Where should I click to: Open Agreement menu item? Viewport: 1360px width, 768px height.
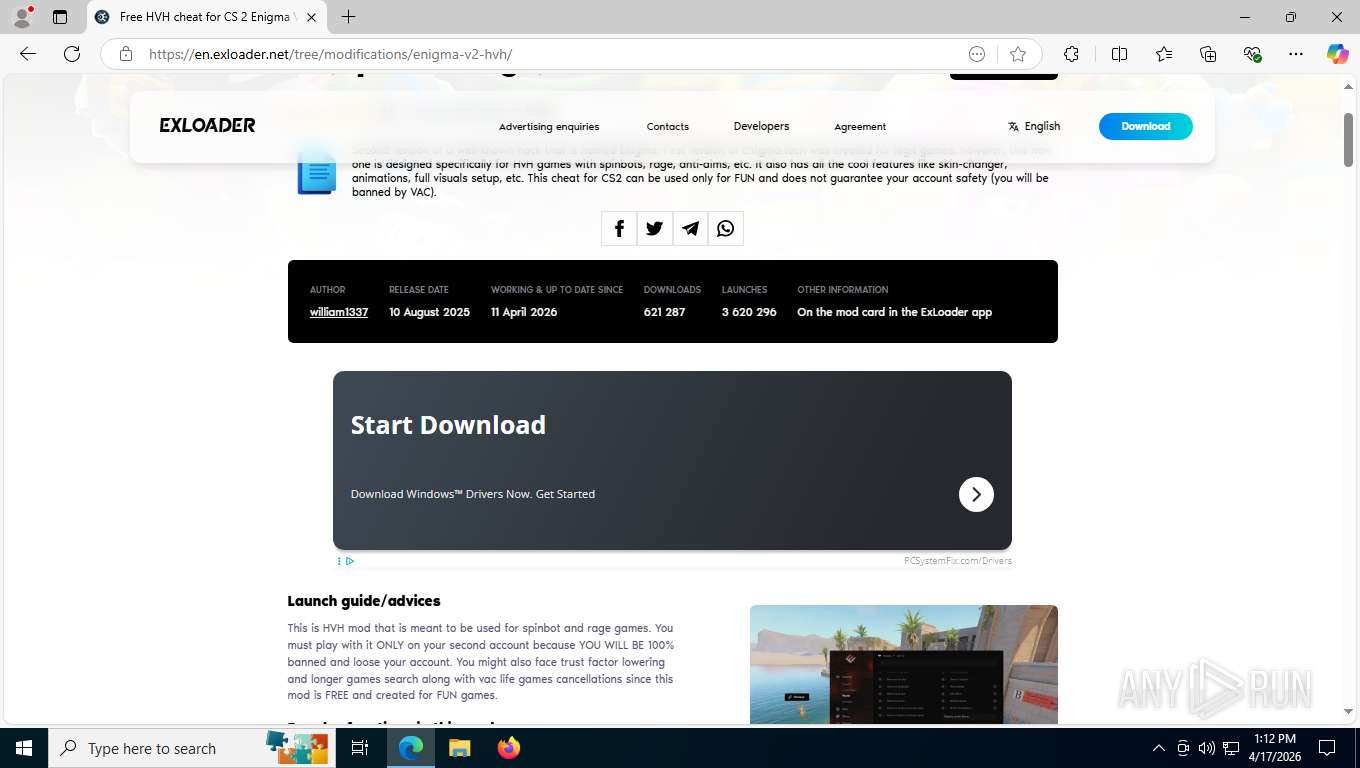click(860, 127)
